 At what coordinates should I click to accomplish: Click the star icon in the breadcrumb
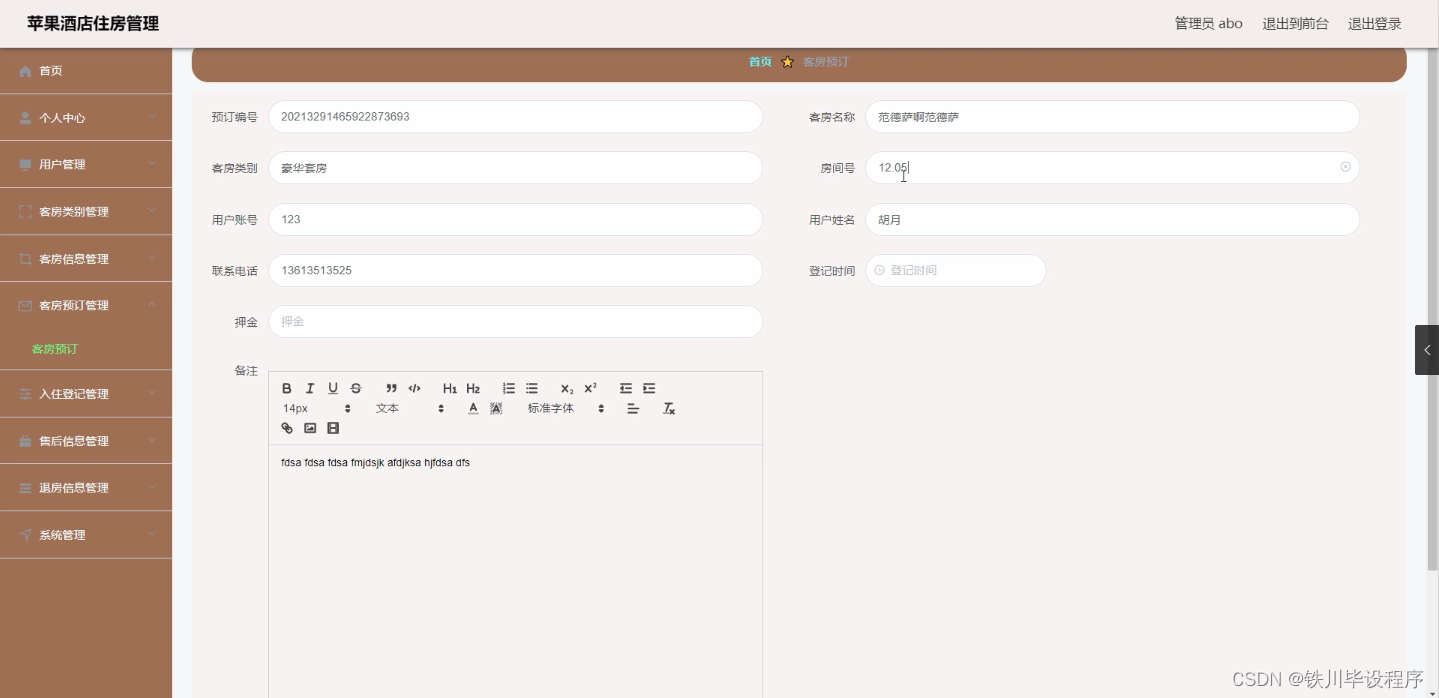coord(787,62)
